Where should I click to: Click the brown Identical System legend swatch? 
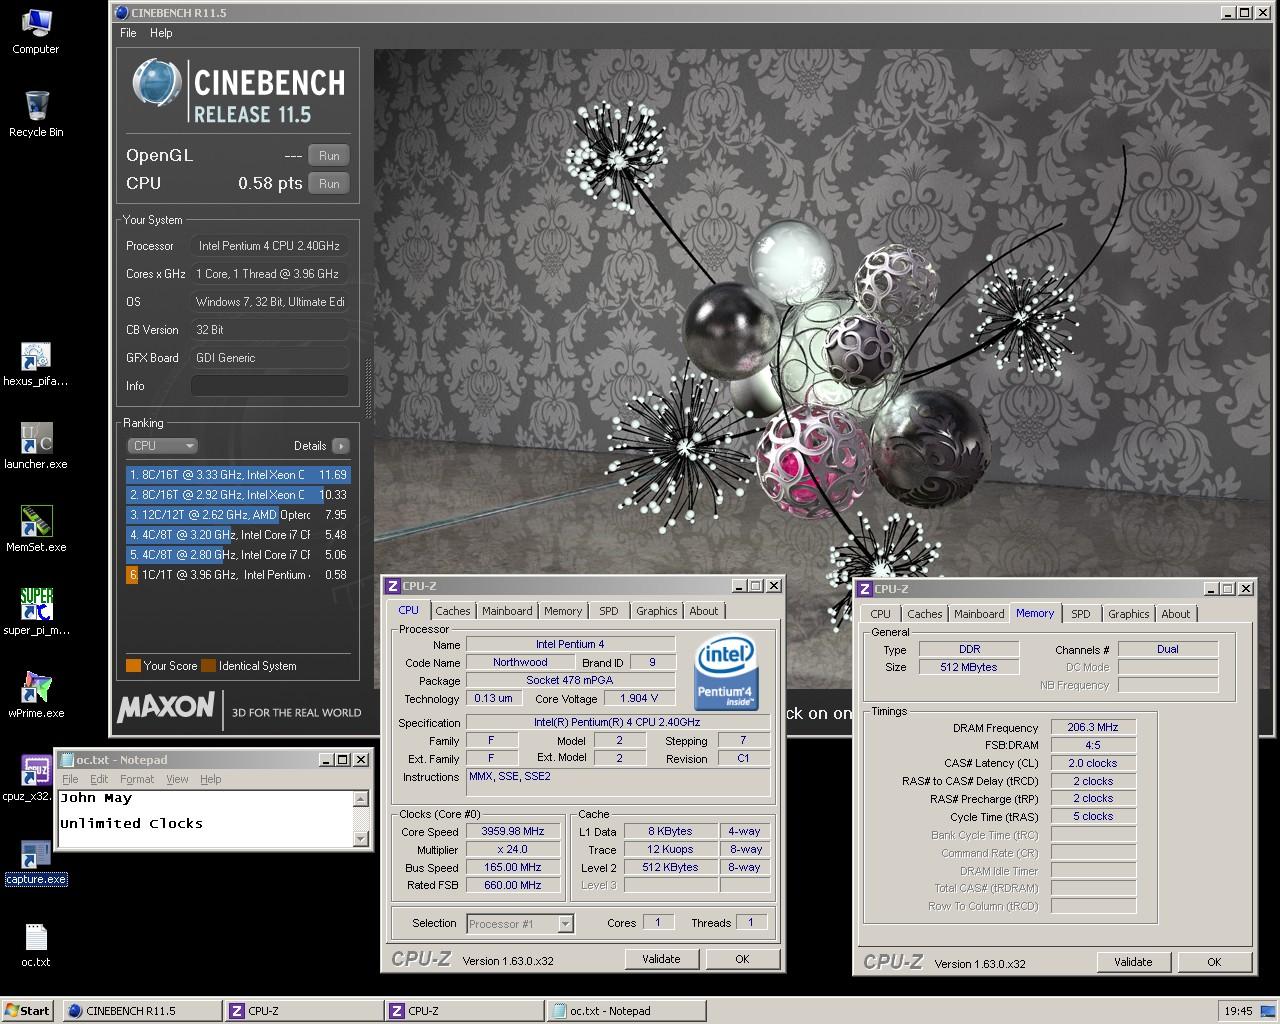(208, 666)
